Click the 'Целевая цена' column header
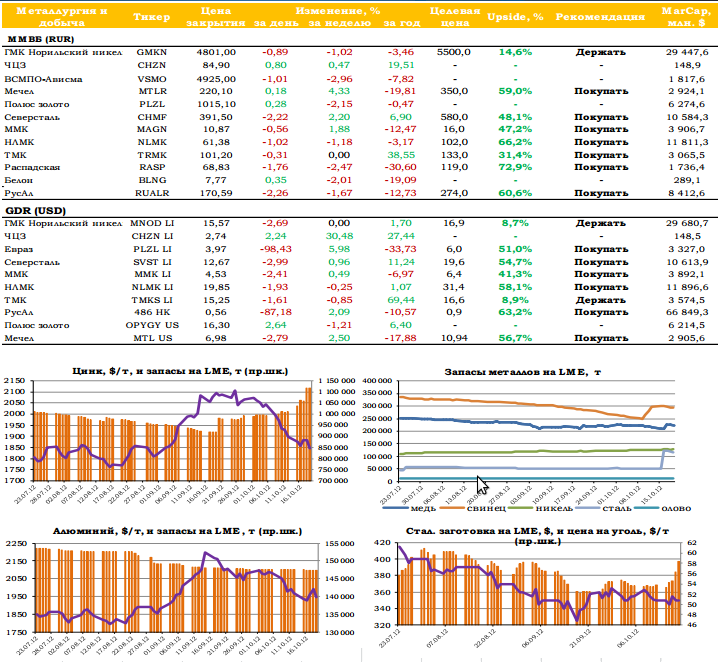The width and height of the screenshot is (718, 666). 455,16
